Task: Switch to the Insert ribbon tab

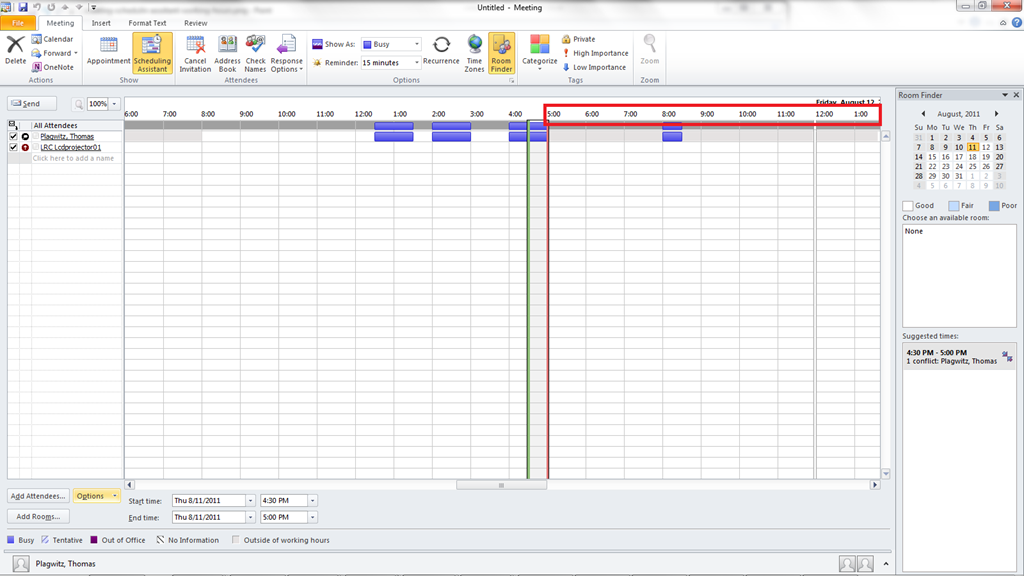Action: point(101,23)
